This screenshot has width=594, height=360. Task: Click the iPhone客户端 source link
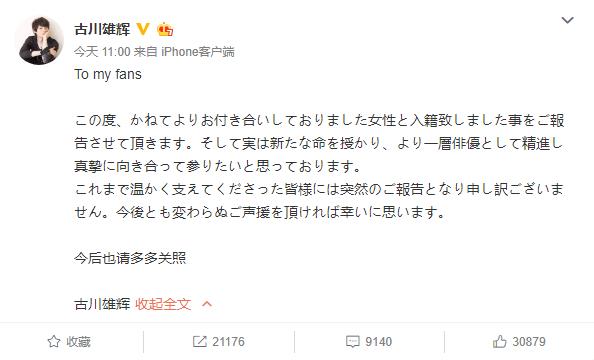point(198,52)
